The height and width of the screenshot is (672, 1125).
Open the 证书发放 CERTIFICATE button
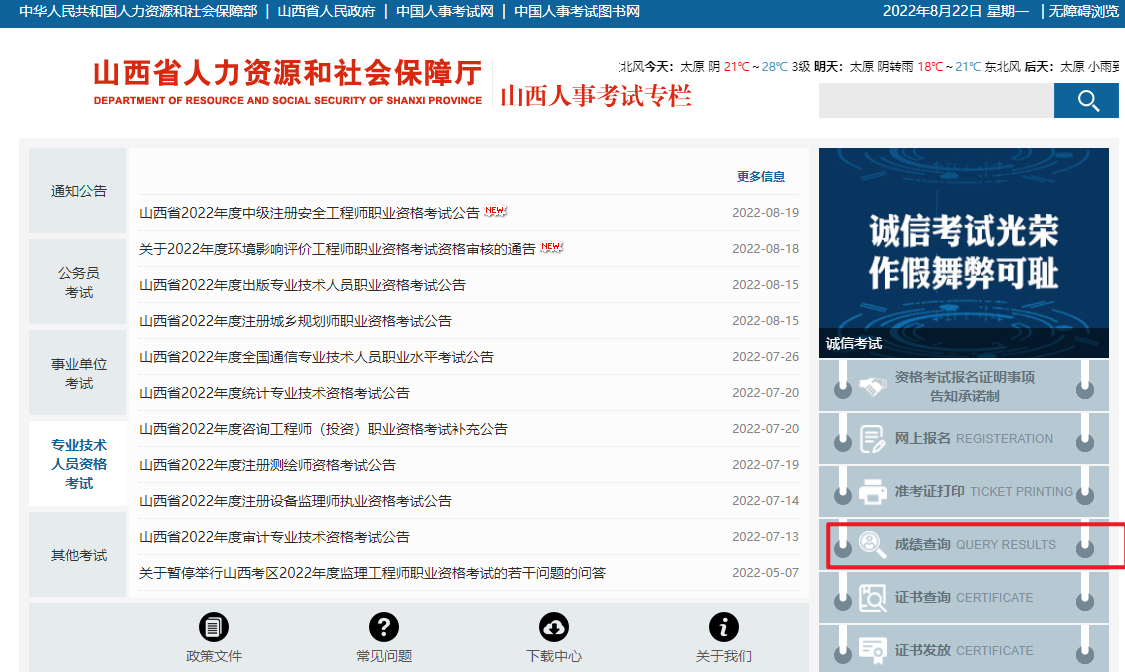(x=964, y=649)
